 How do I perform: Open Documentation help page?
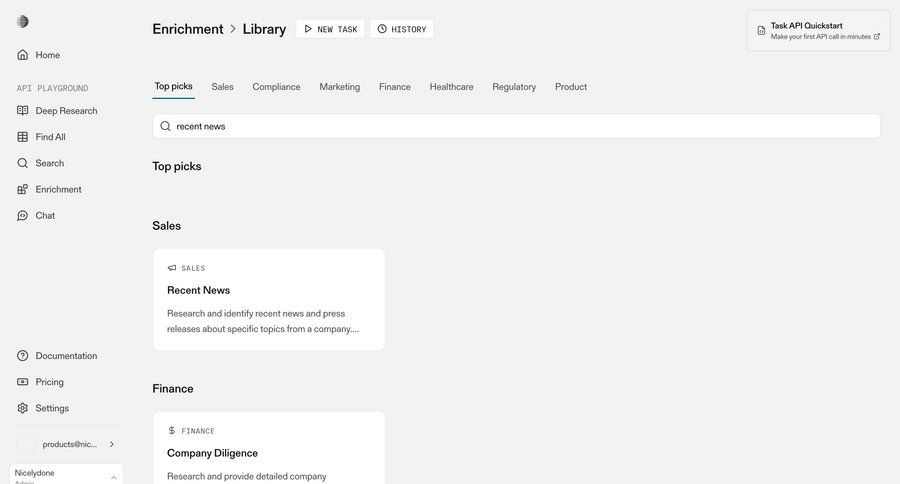[66, 356]
